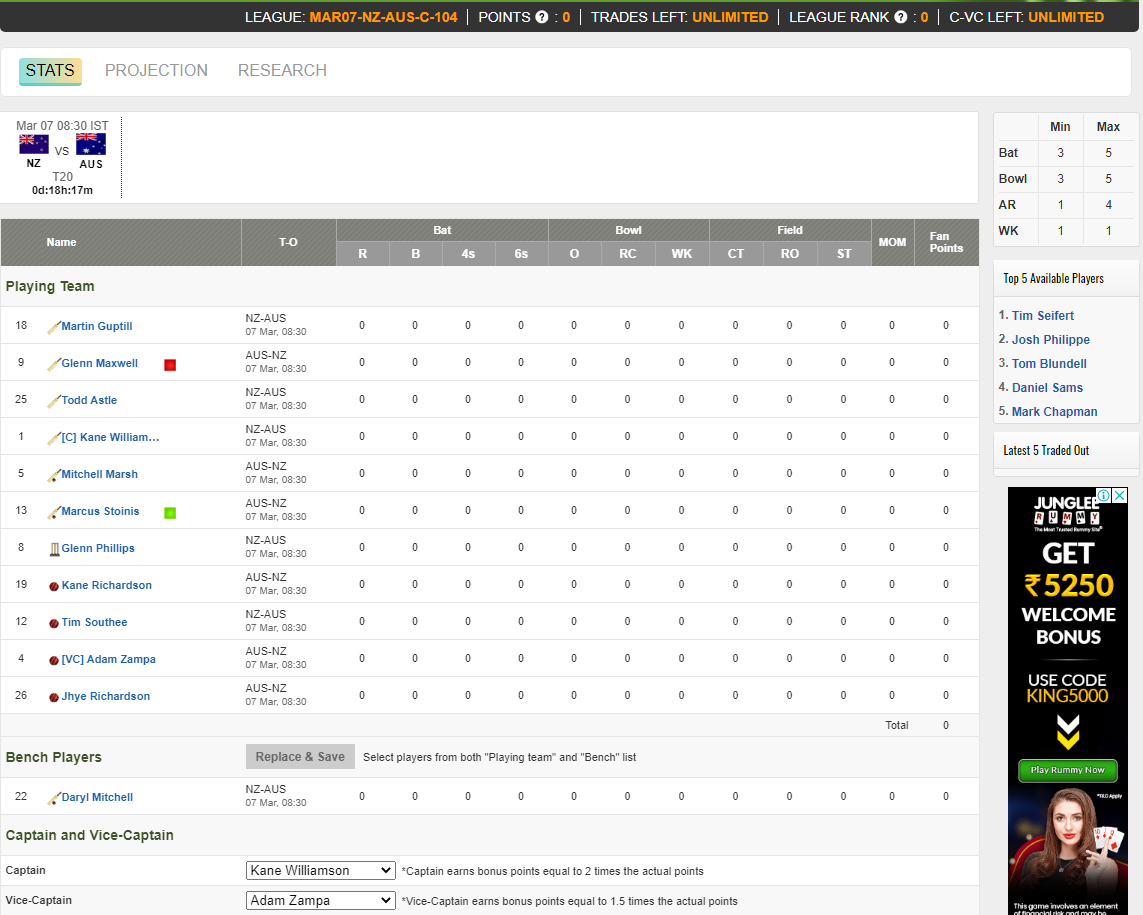Select Tom Blundell from available players
Image resolution: width=1143 pixels, height=915 pixels.
[1049, 364]
